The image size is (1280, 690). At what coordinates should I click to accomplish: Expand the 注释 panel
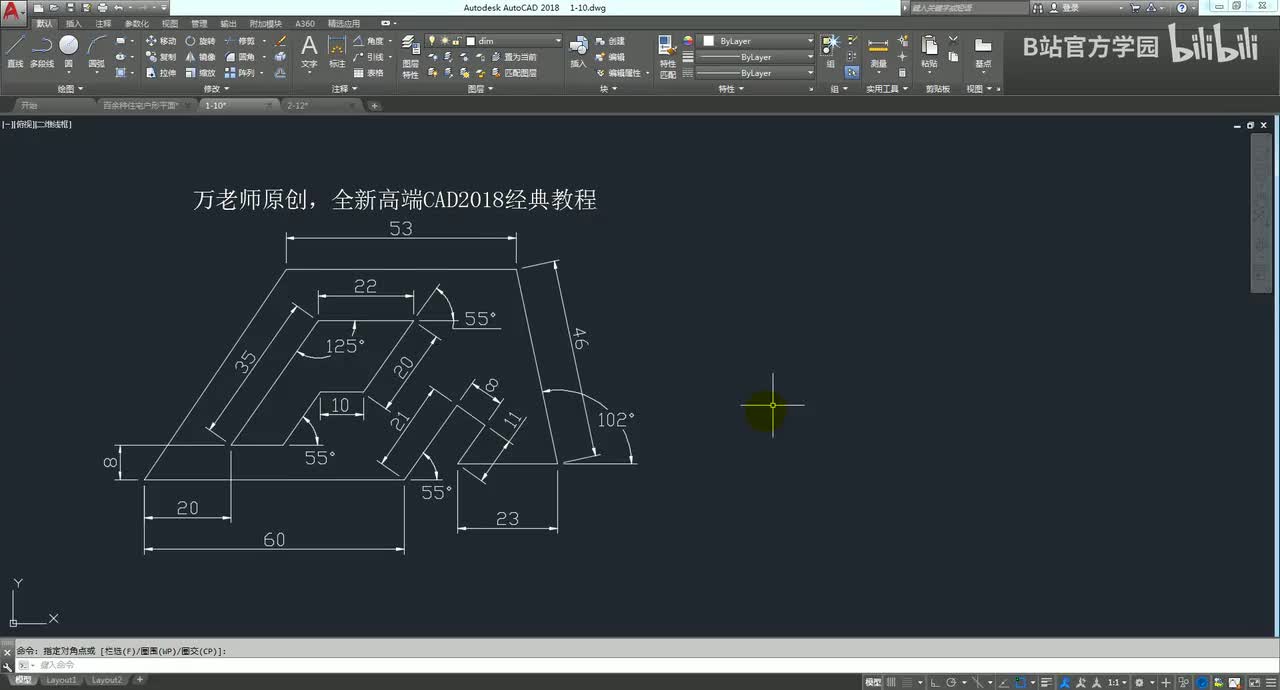coord(345,89)
